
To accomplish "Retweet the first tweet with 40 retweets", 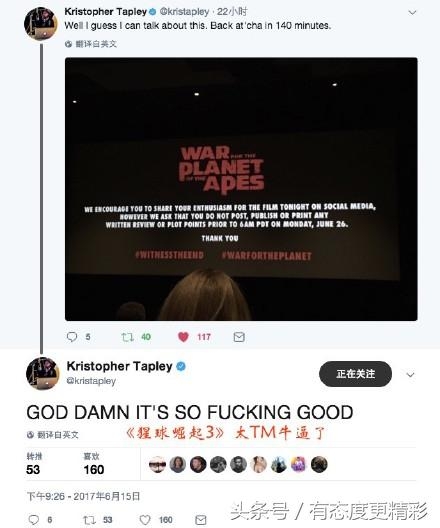I will [x=128, y=337].
